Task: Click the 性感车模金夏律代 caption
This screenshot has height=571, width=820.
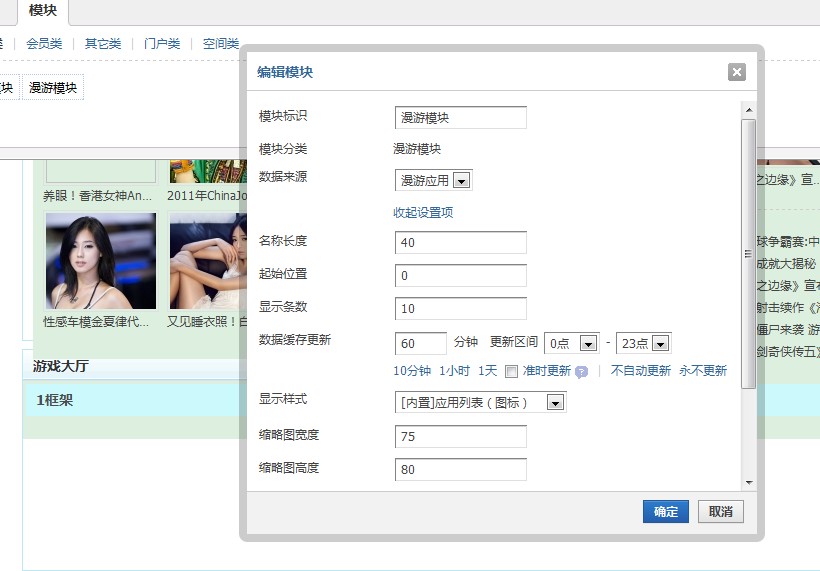Action: click(x=96, y=322)
